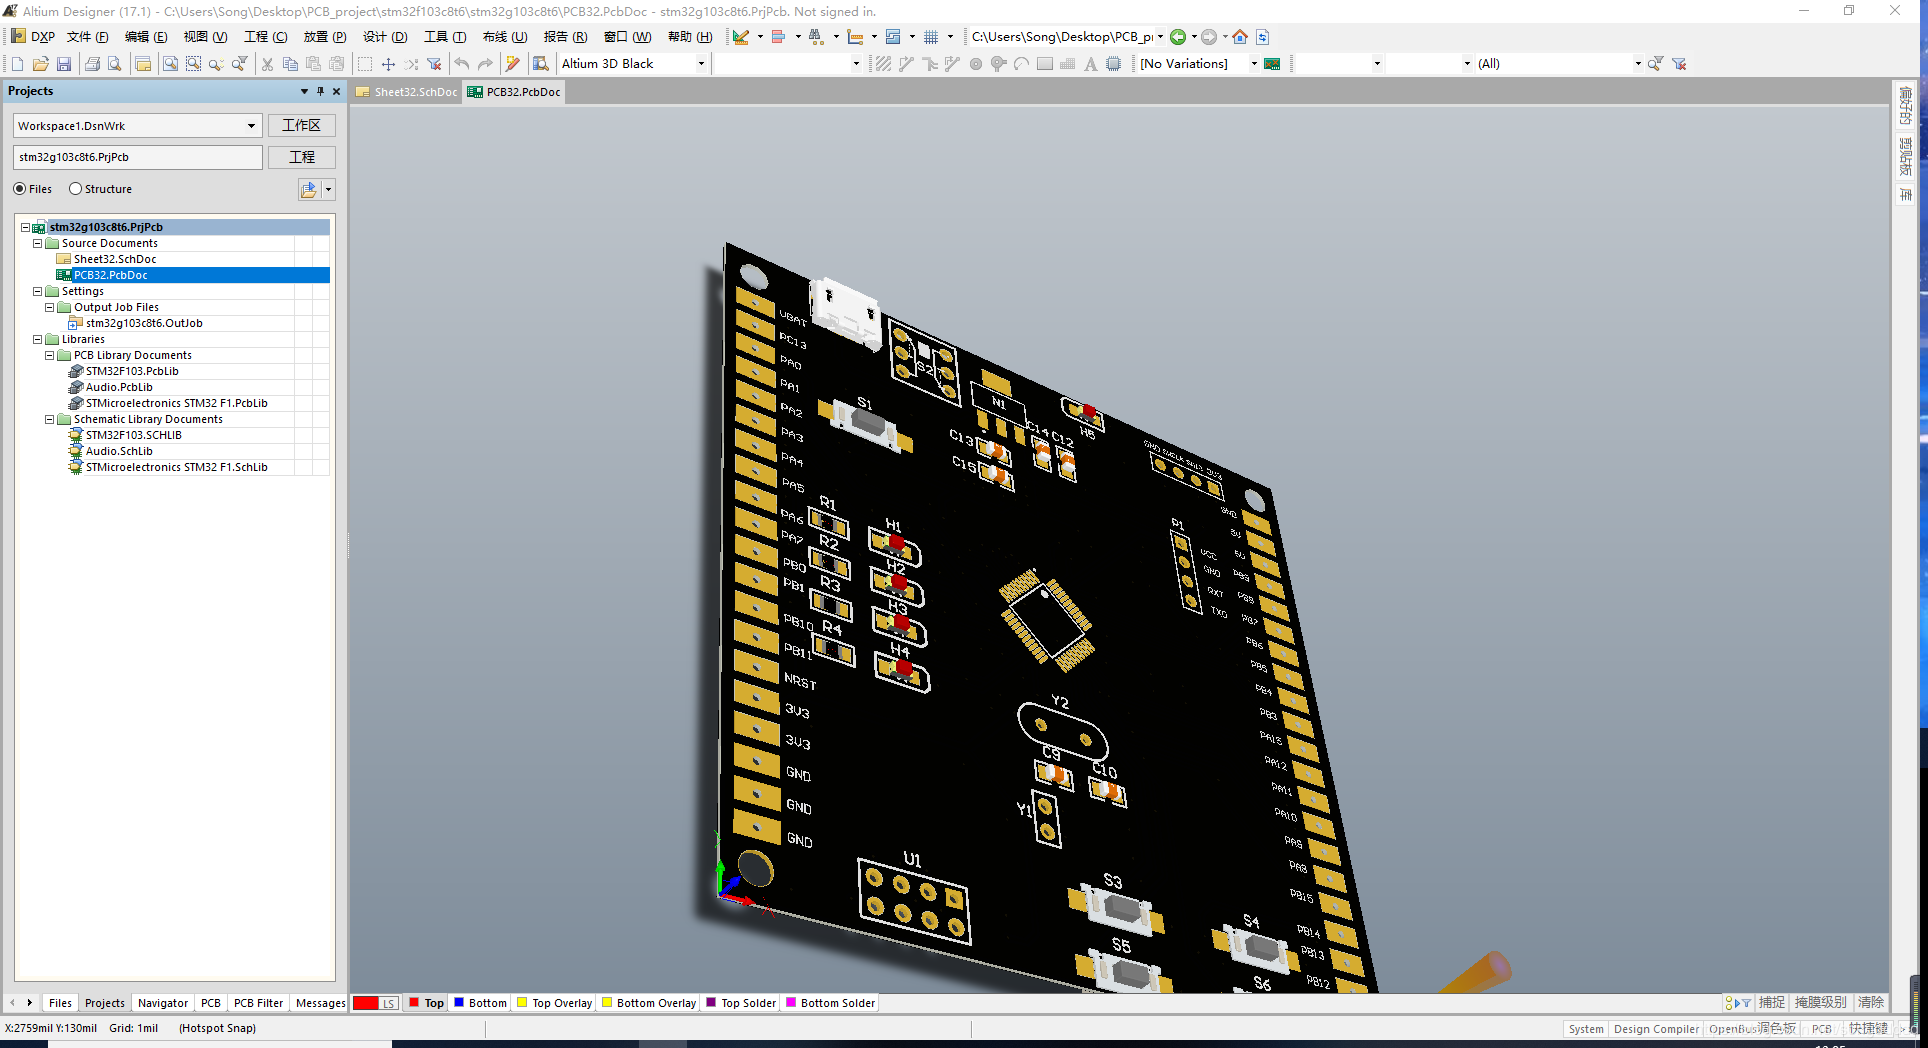
Task: Click the green Back navigation arrow
Action: pyautogui.click(x=1178, y=37)
